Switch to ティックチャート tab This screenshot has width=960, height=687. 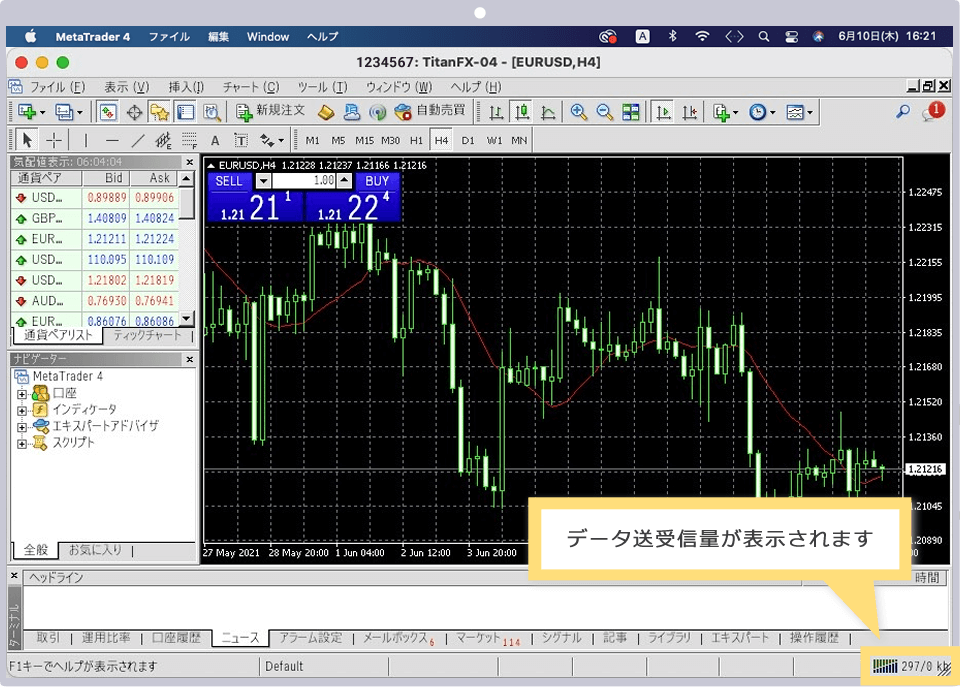[148, 336]
